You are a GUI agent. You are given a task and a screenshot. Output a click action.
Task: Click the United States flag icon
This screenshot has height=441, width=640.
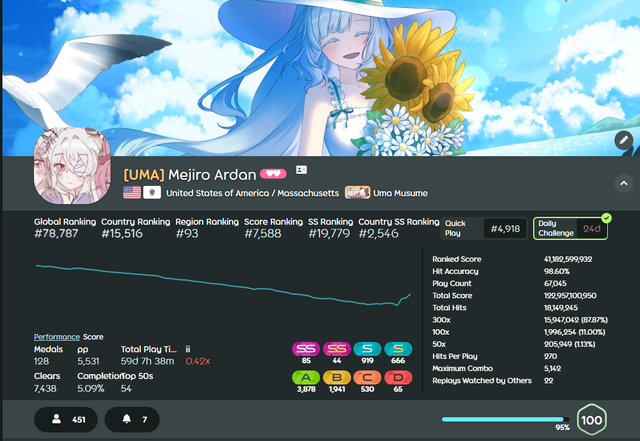point(132,192)
